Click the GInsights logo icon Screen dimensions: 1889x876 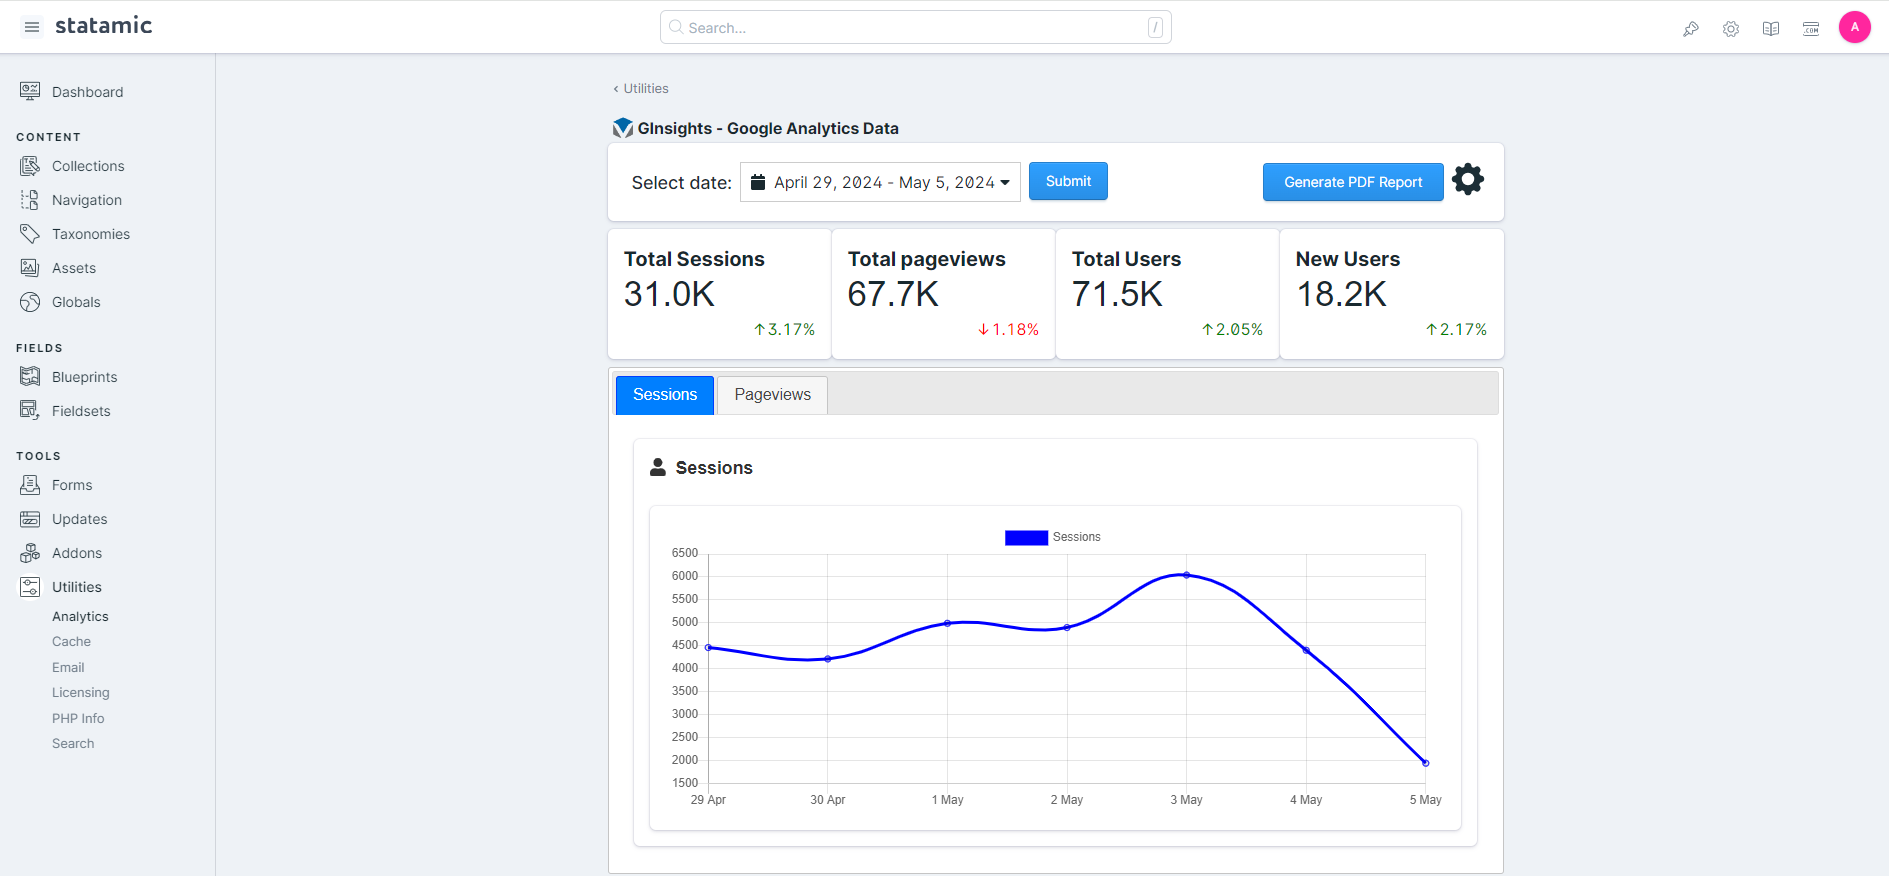point(623,128)
